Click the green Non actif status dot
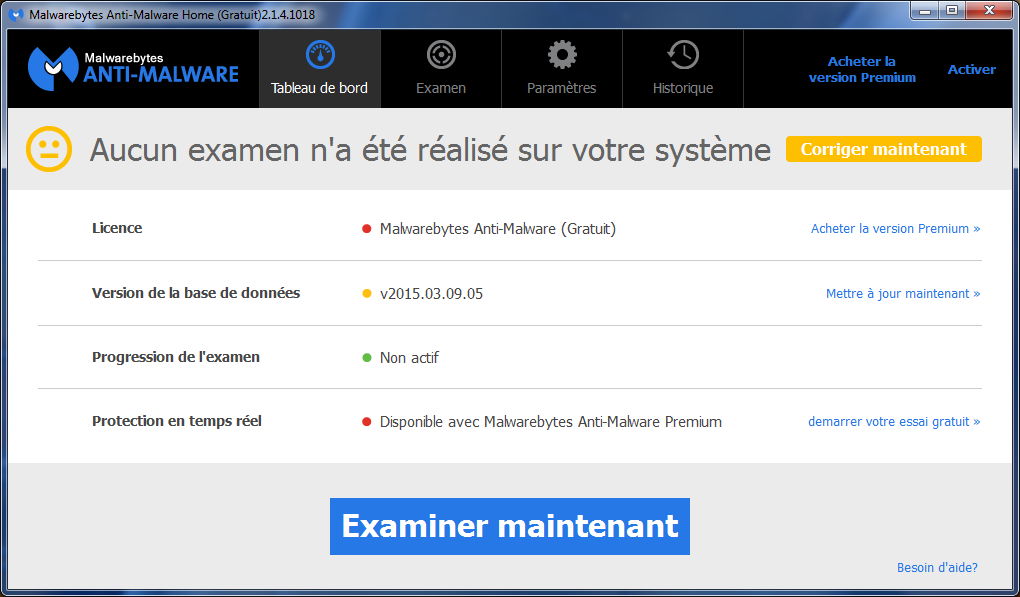 tap(366, 357)
